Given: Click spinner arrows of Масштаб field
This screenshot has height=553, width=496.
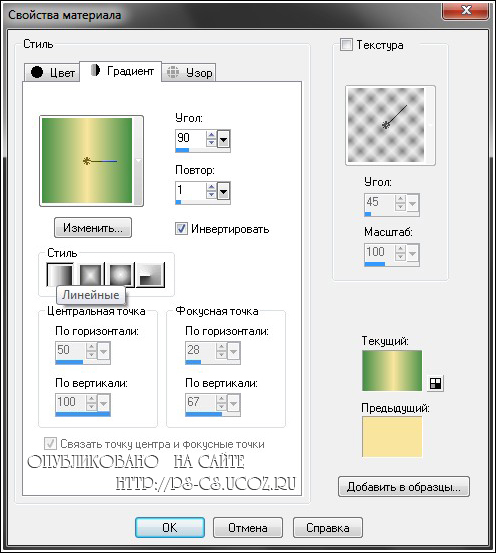Looking at the screenshot, I should point(400,253).
